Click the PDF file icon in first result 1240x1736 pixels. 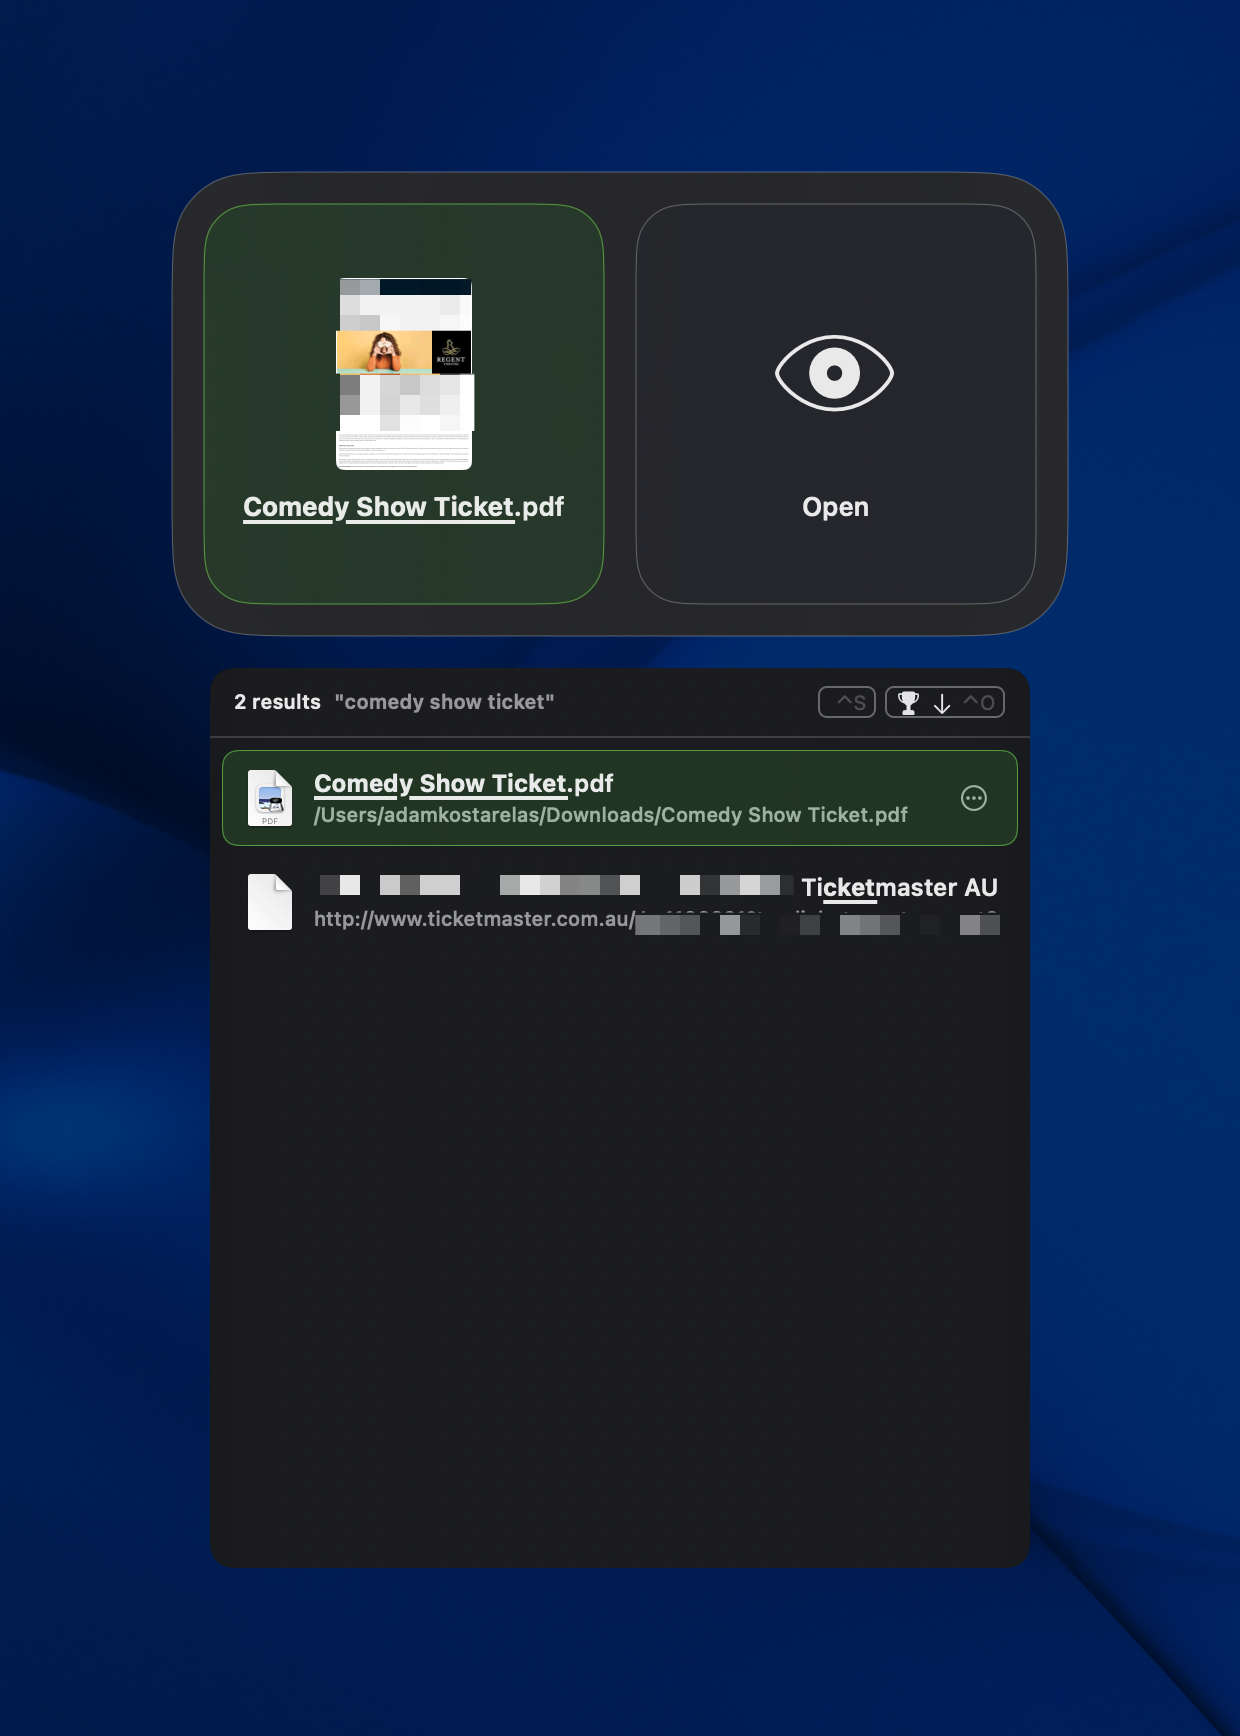(x=270, y=798)
